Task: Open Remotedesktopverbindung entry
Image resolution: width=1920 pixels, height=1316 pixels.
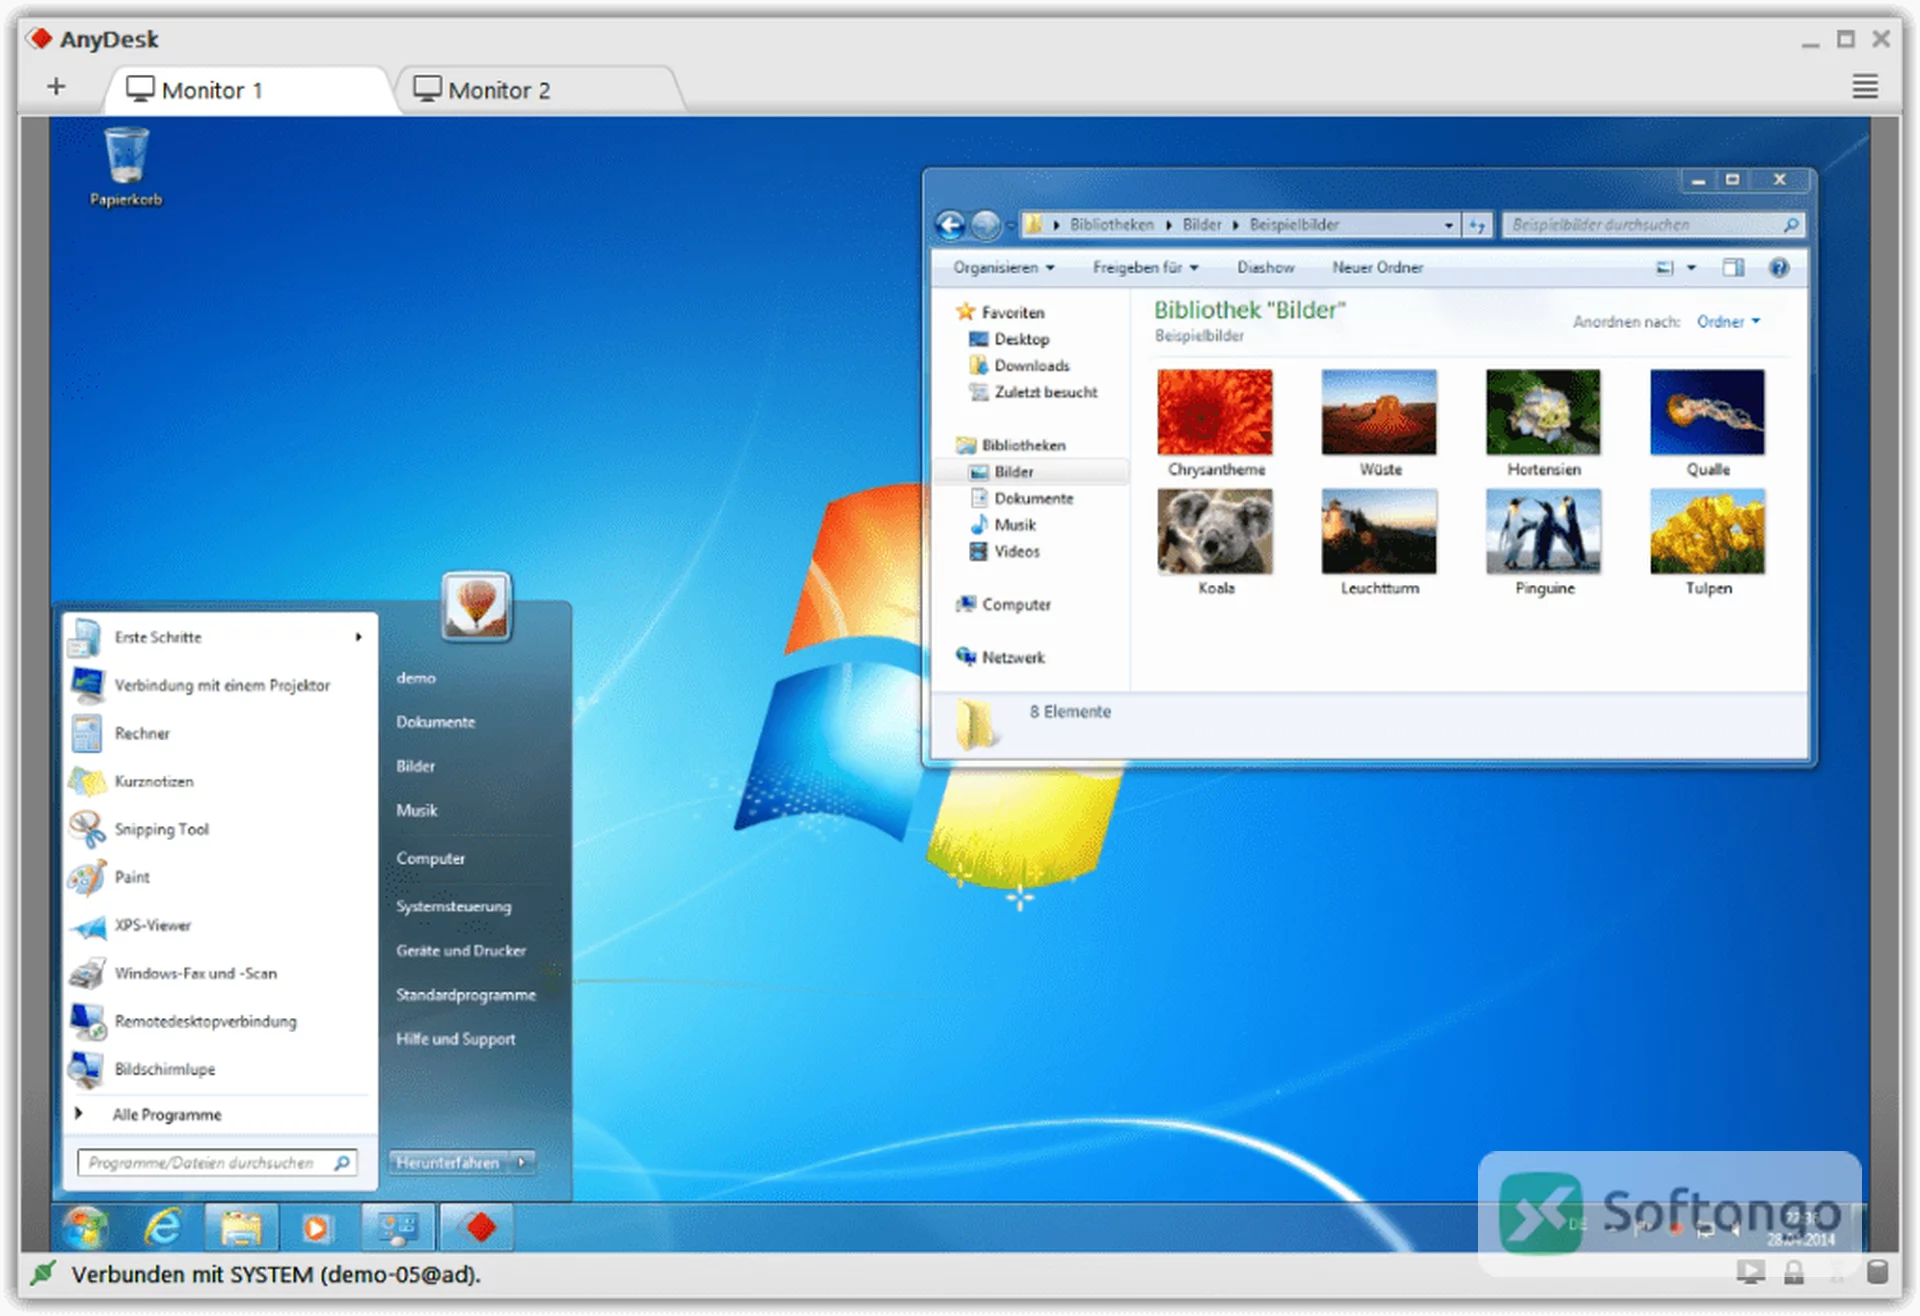Action: click(205, 1021)
